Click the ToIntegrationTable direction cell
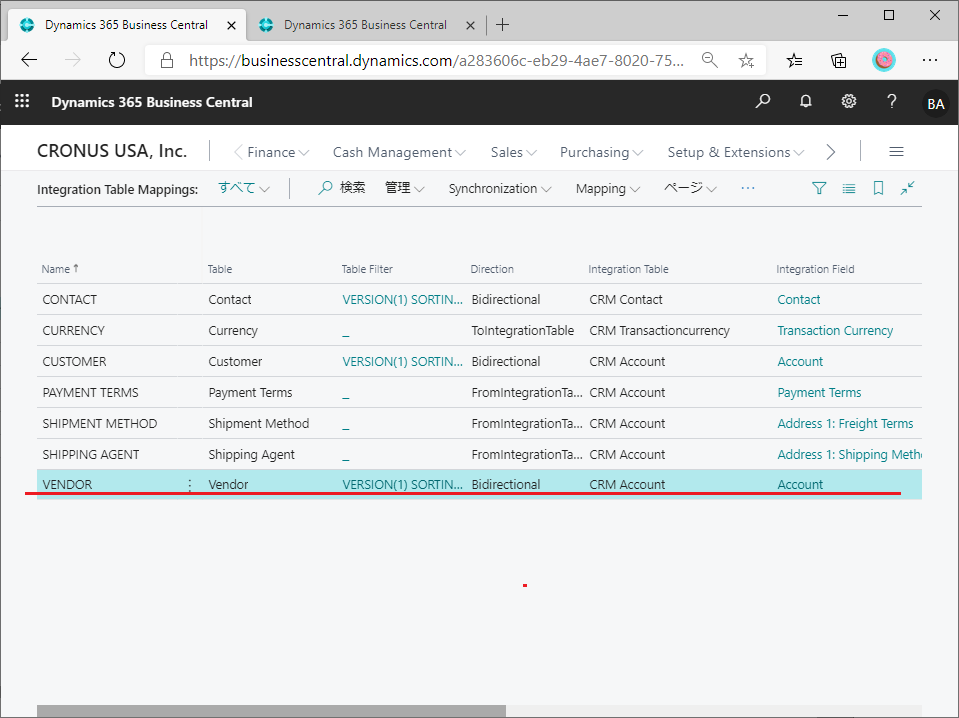The width and height of the screenshot is (959, 718). (x=522, y=331)
